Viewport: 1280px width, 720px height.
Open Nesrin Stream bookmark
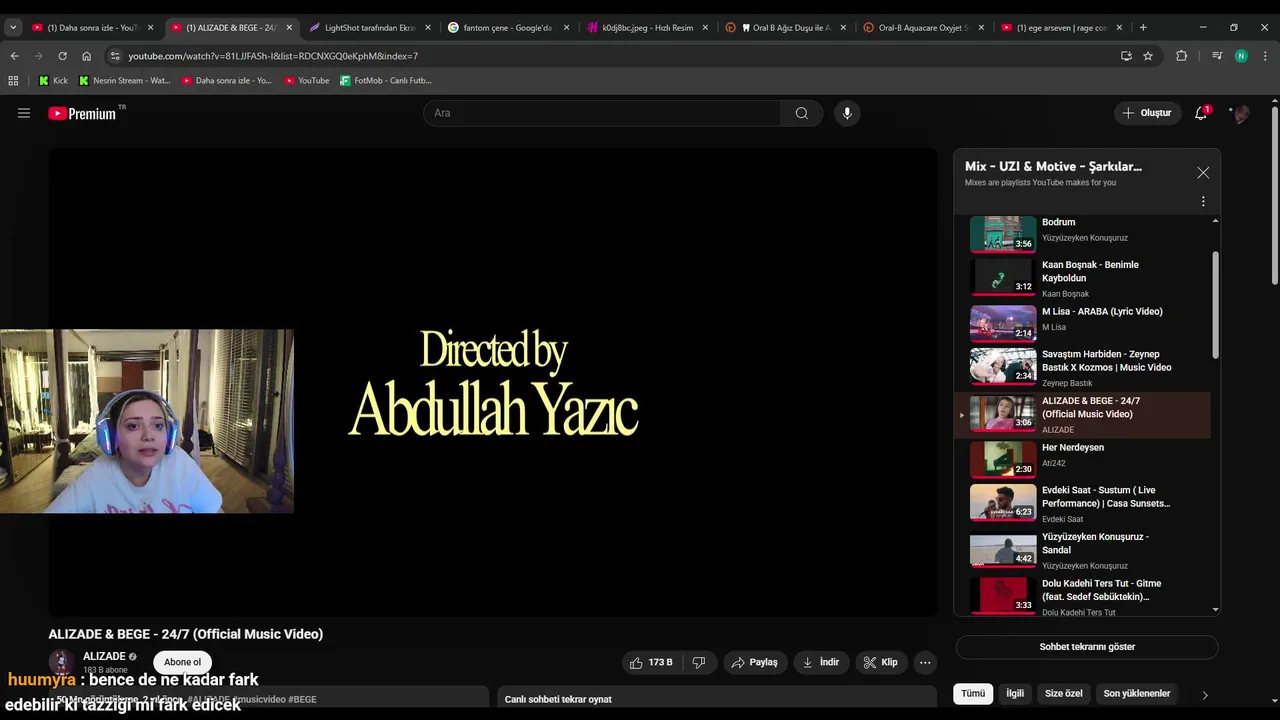[125, 80]
